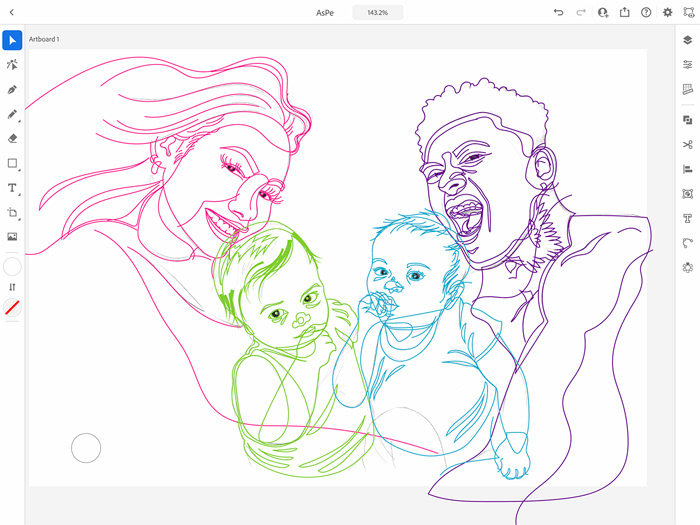Image resolution: width=700 pixels, height=525 pixels.
Task: Open the Align objects panel
Action: click(688, 169)
